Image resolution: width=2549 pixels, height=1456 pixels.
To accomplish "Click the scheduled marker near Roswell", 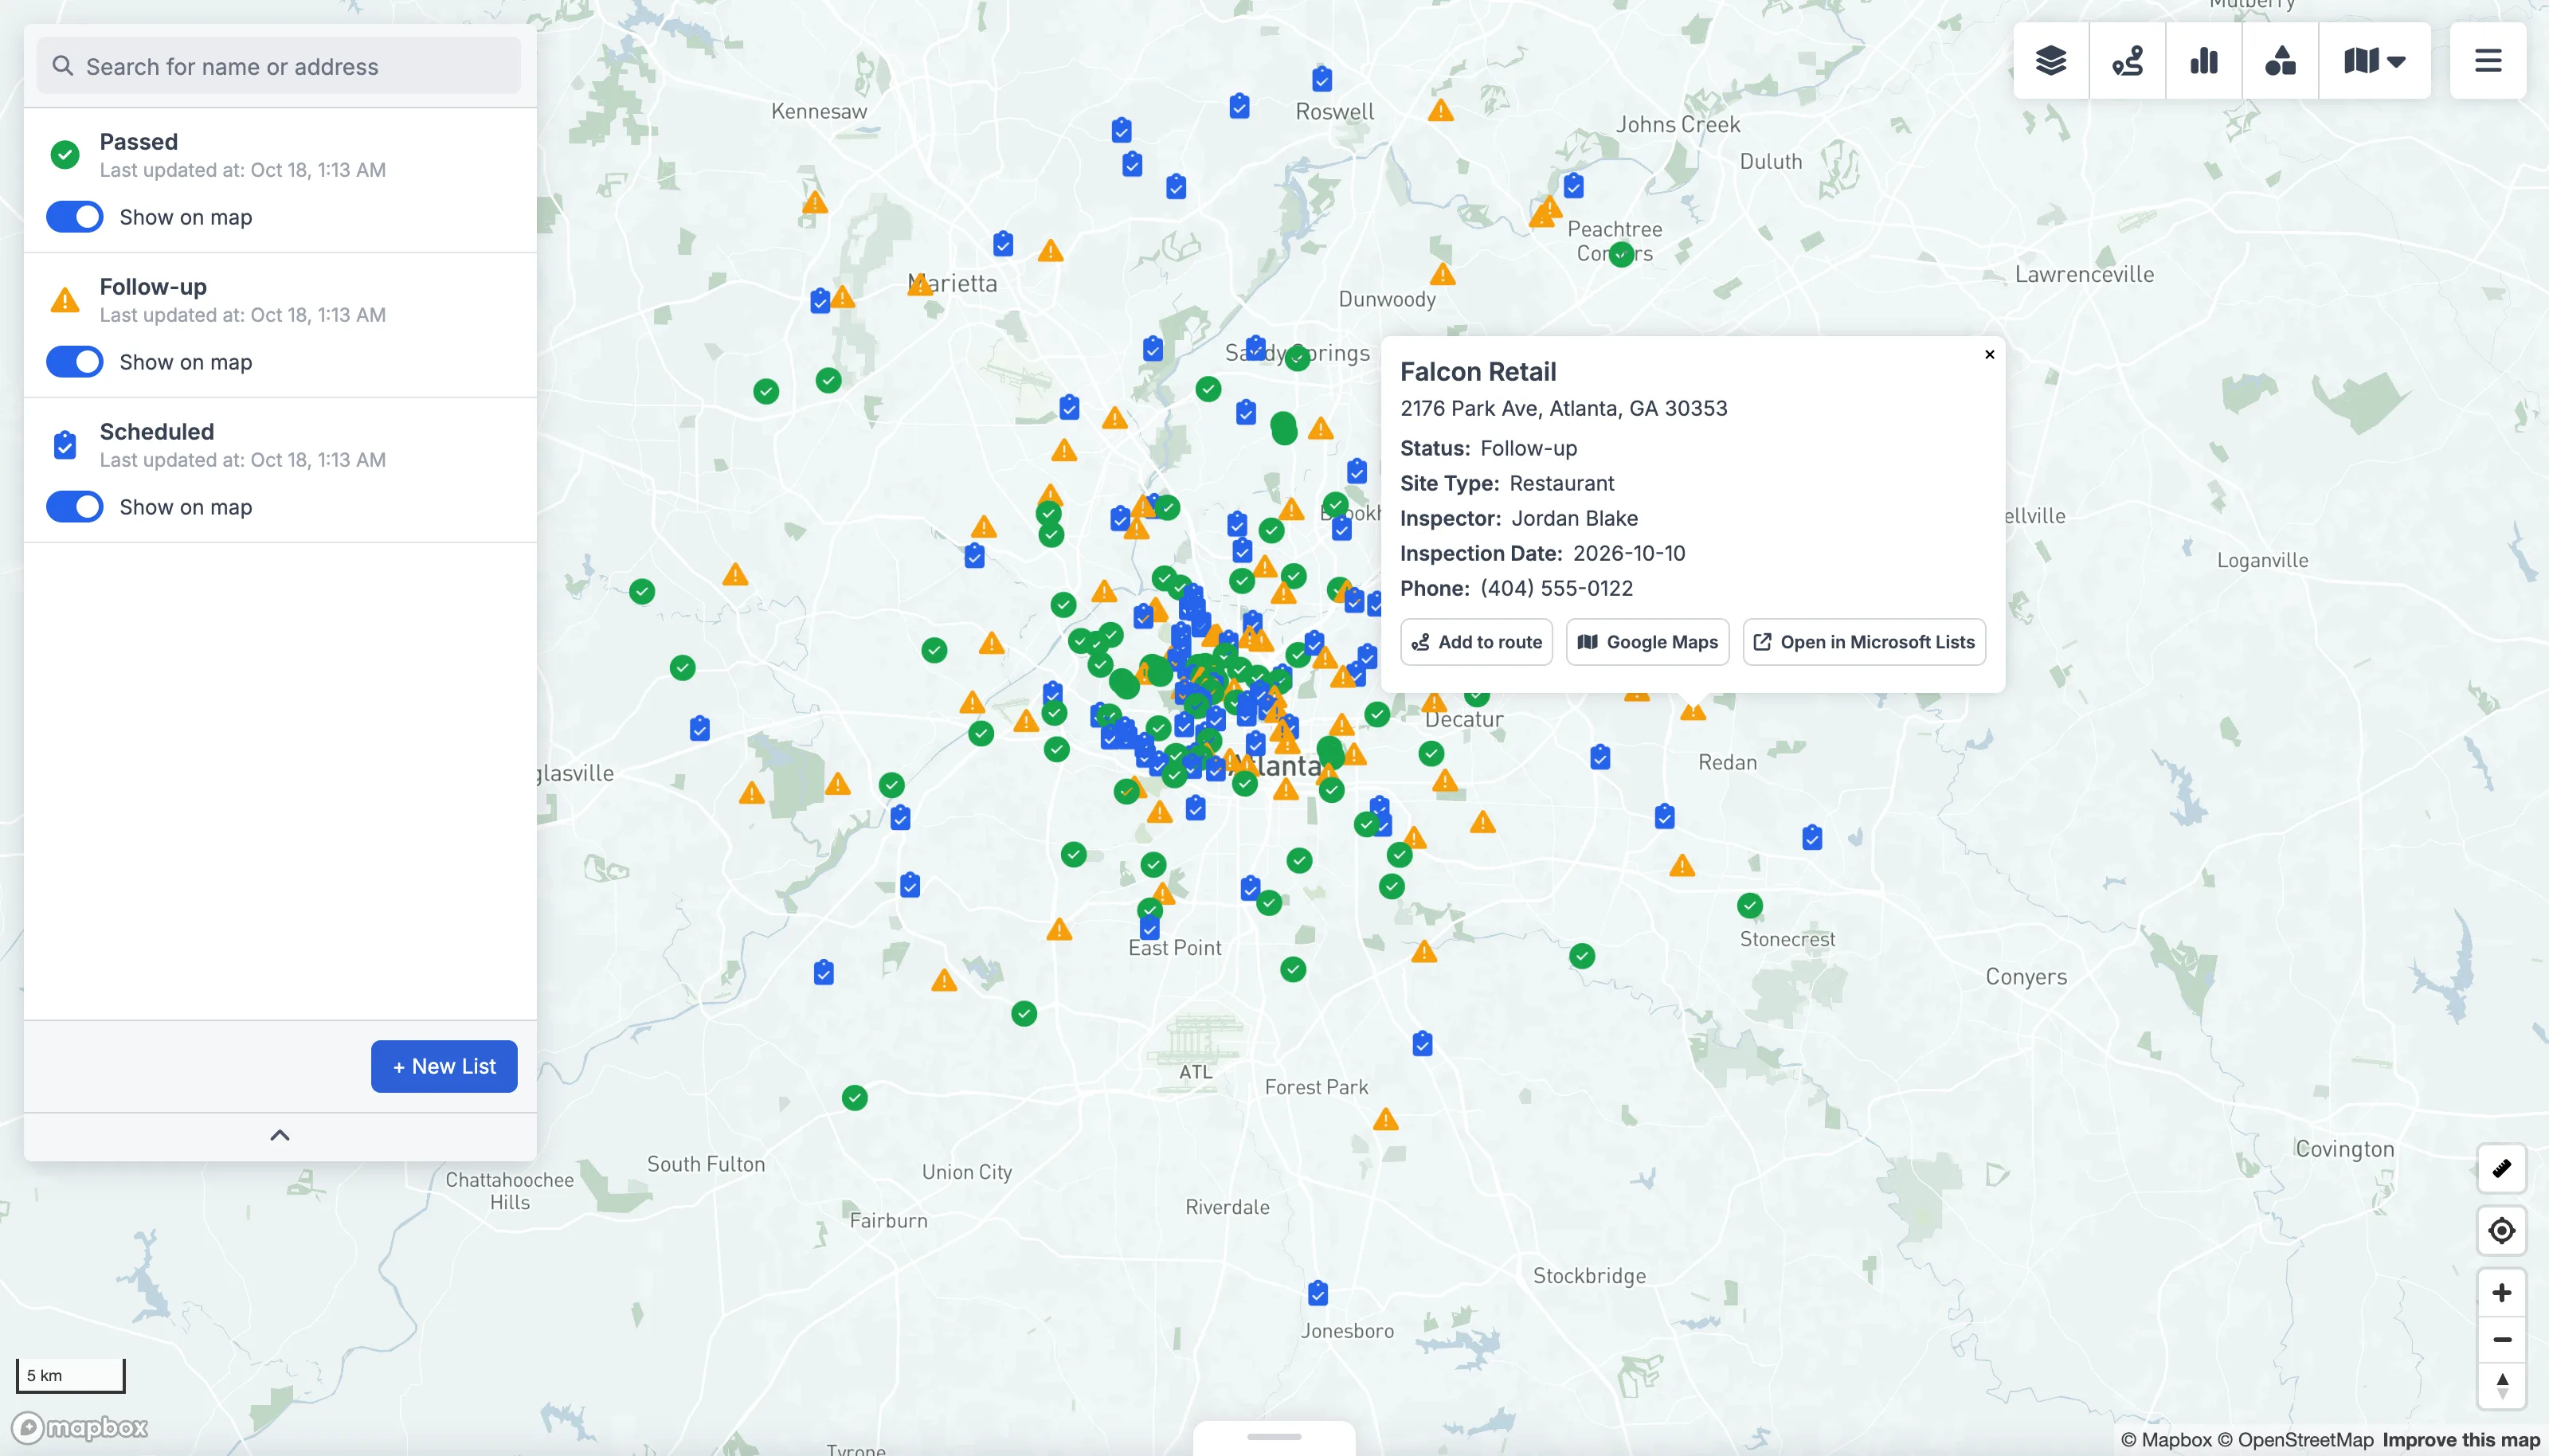I will pyautogui.click(x=1322, y=78).
